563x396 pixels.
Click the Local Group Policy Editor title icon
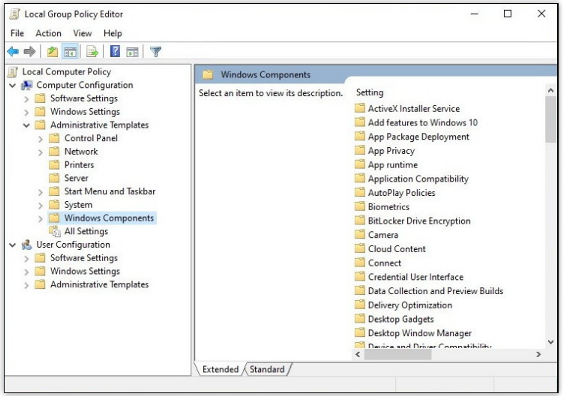click(x=15, y=14)
